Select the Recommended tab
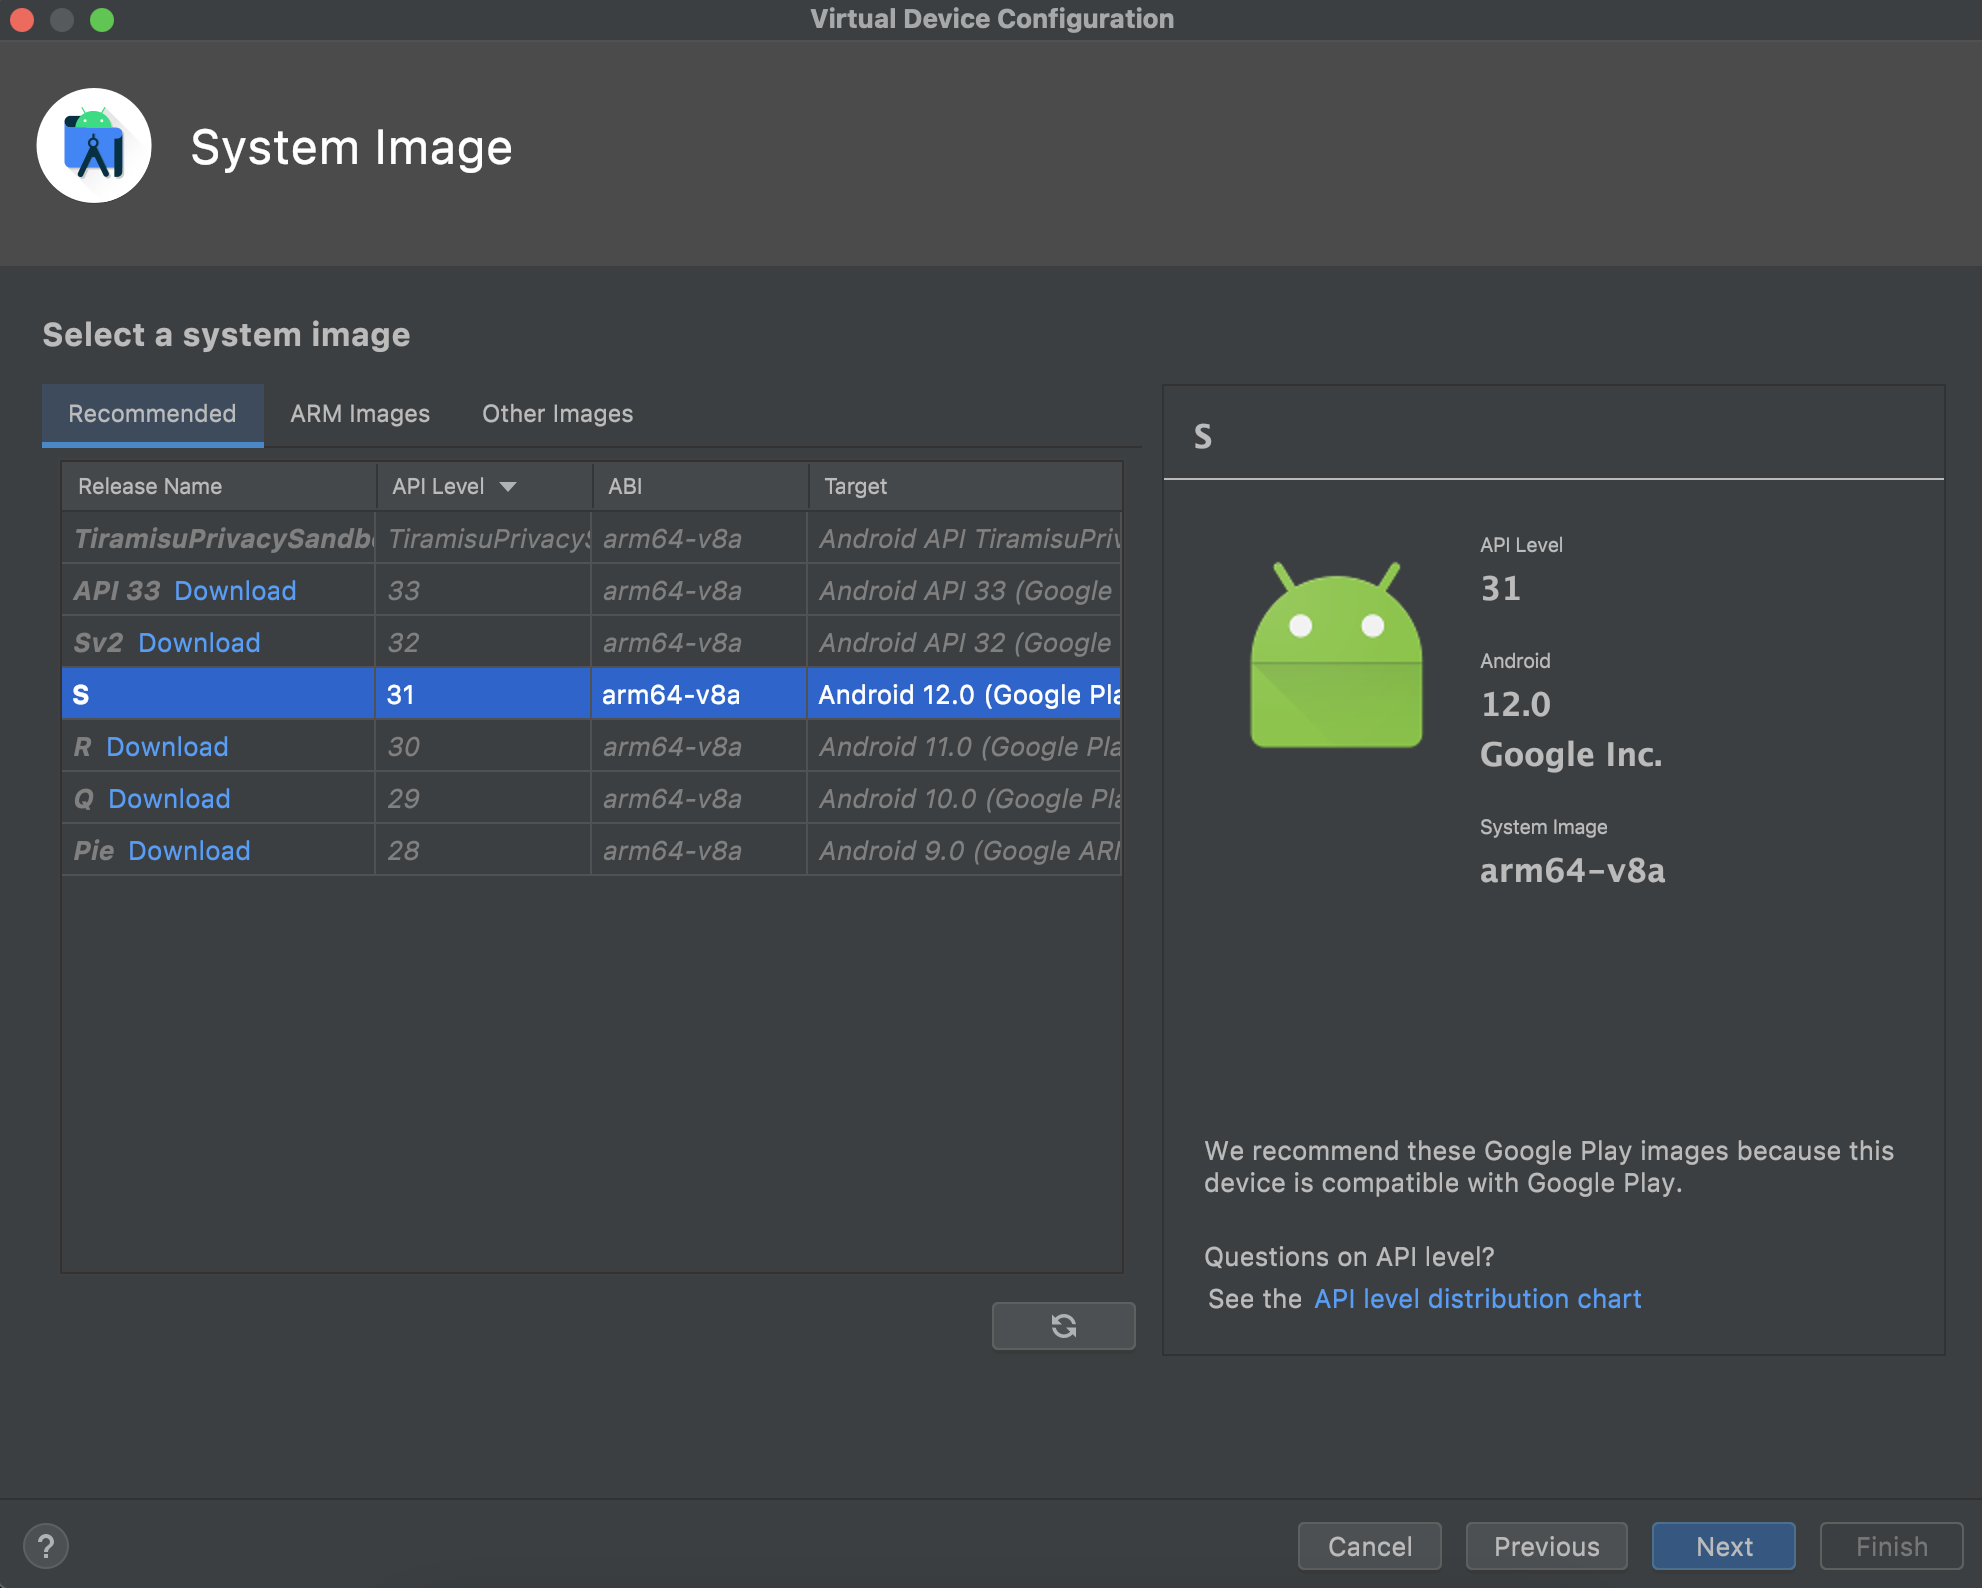This screenshot has height=1588, width=1982. pos(152,414)
